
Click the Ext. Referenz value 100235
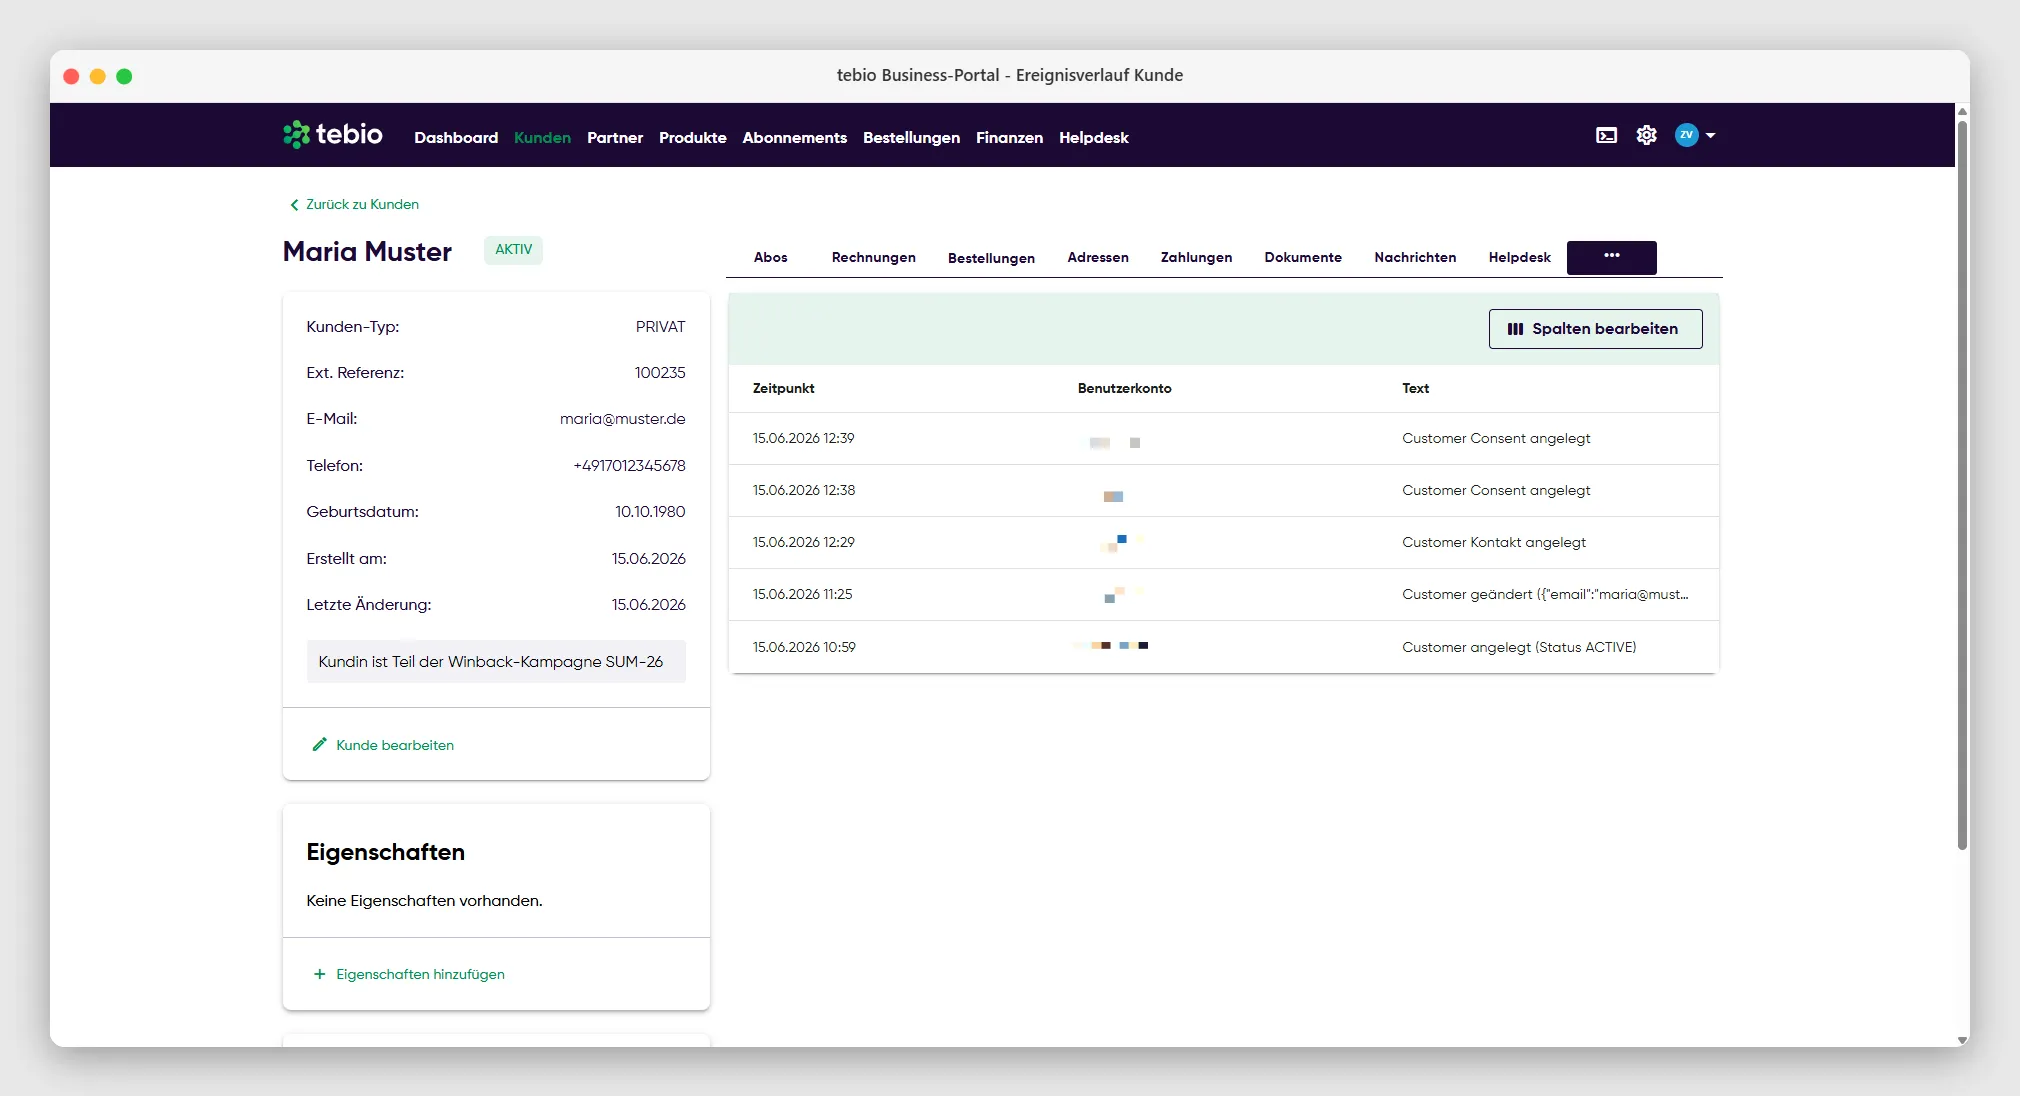[x=659, y=373]
